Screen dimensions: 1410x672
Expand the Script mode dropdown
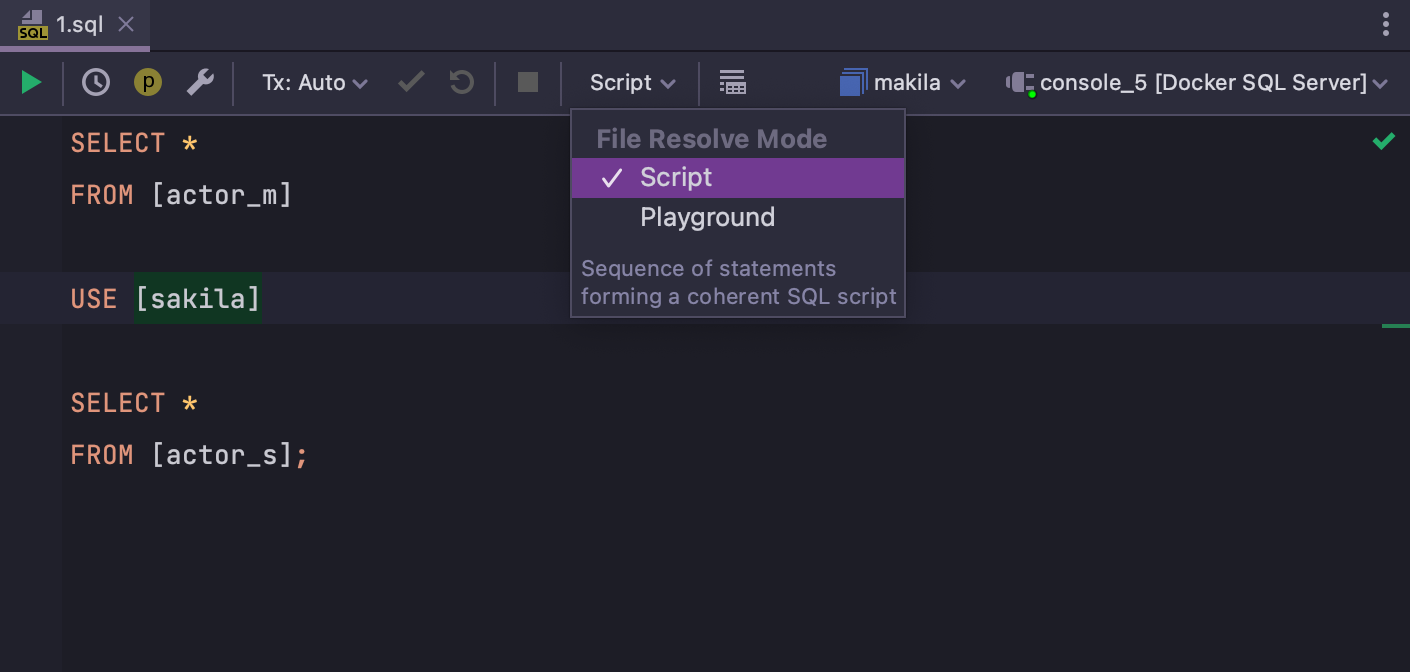pyautogui.click(x=632, y=83)
